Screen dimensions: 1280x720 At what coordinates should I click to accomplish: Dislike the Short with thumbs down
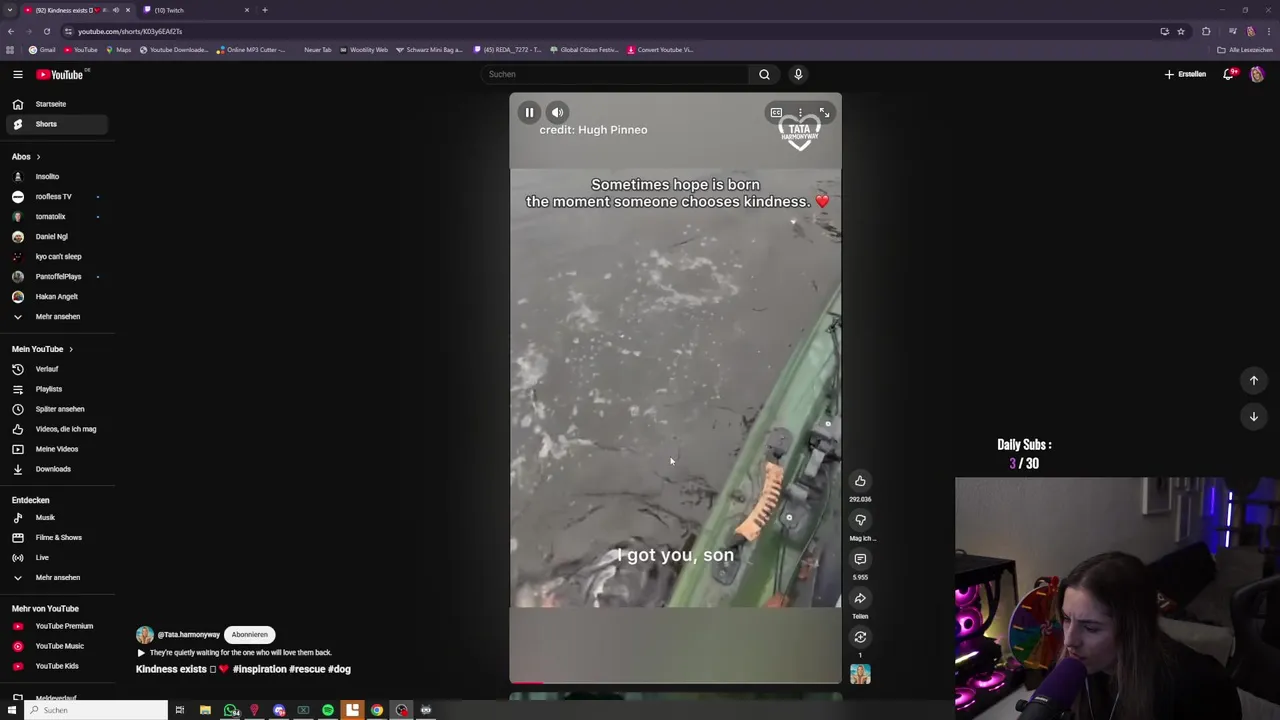pos(860,520)
